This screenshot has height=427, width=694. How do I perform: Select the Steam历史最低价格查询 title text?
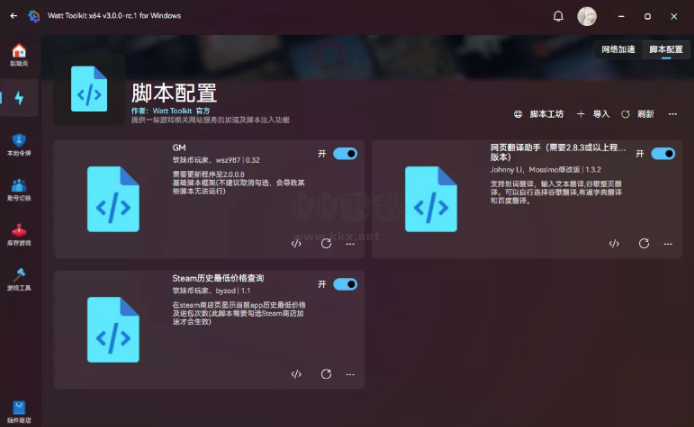218,278
